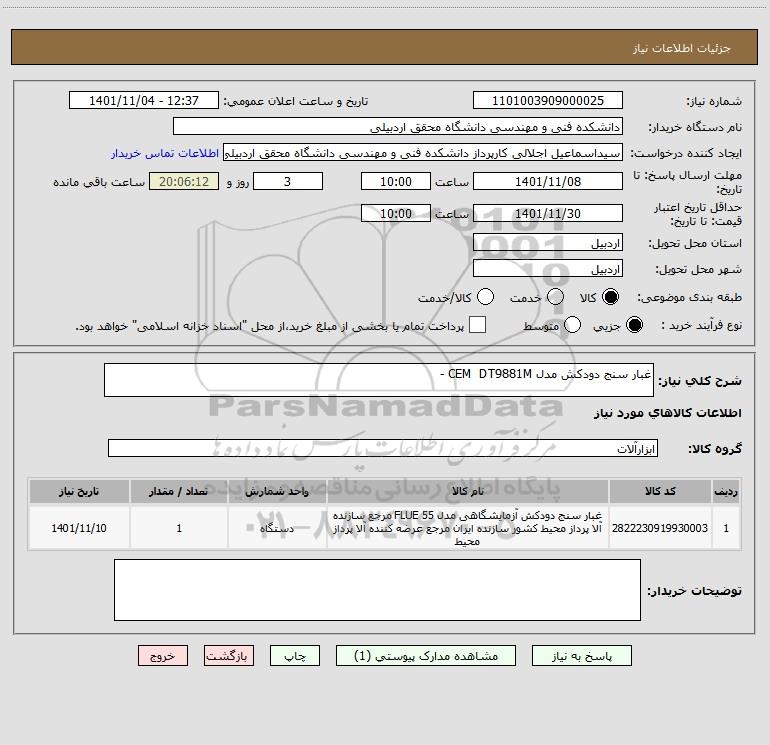Click the نام کالا column header
The height and width of the screenshot is (745, 770).
[468, 491]
